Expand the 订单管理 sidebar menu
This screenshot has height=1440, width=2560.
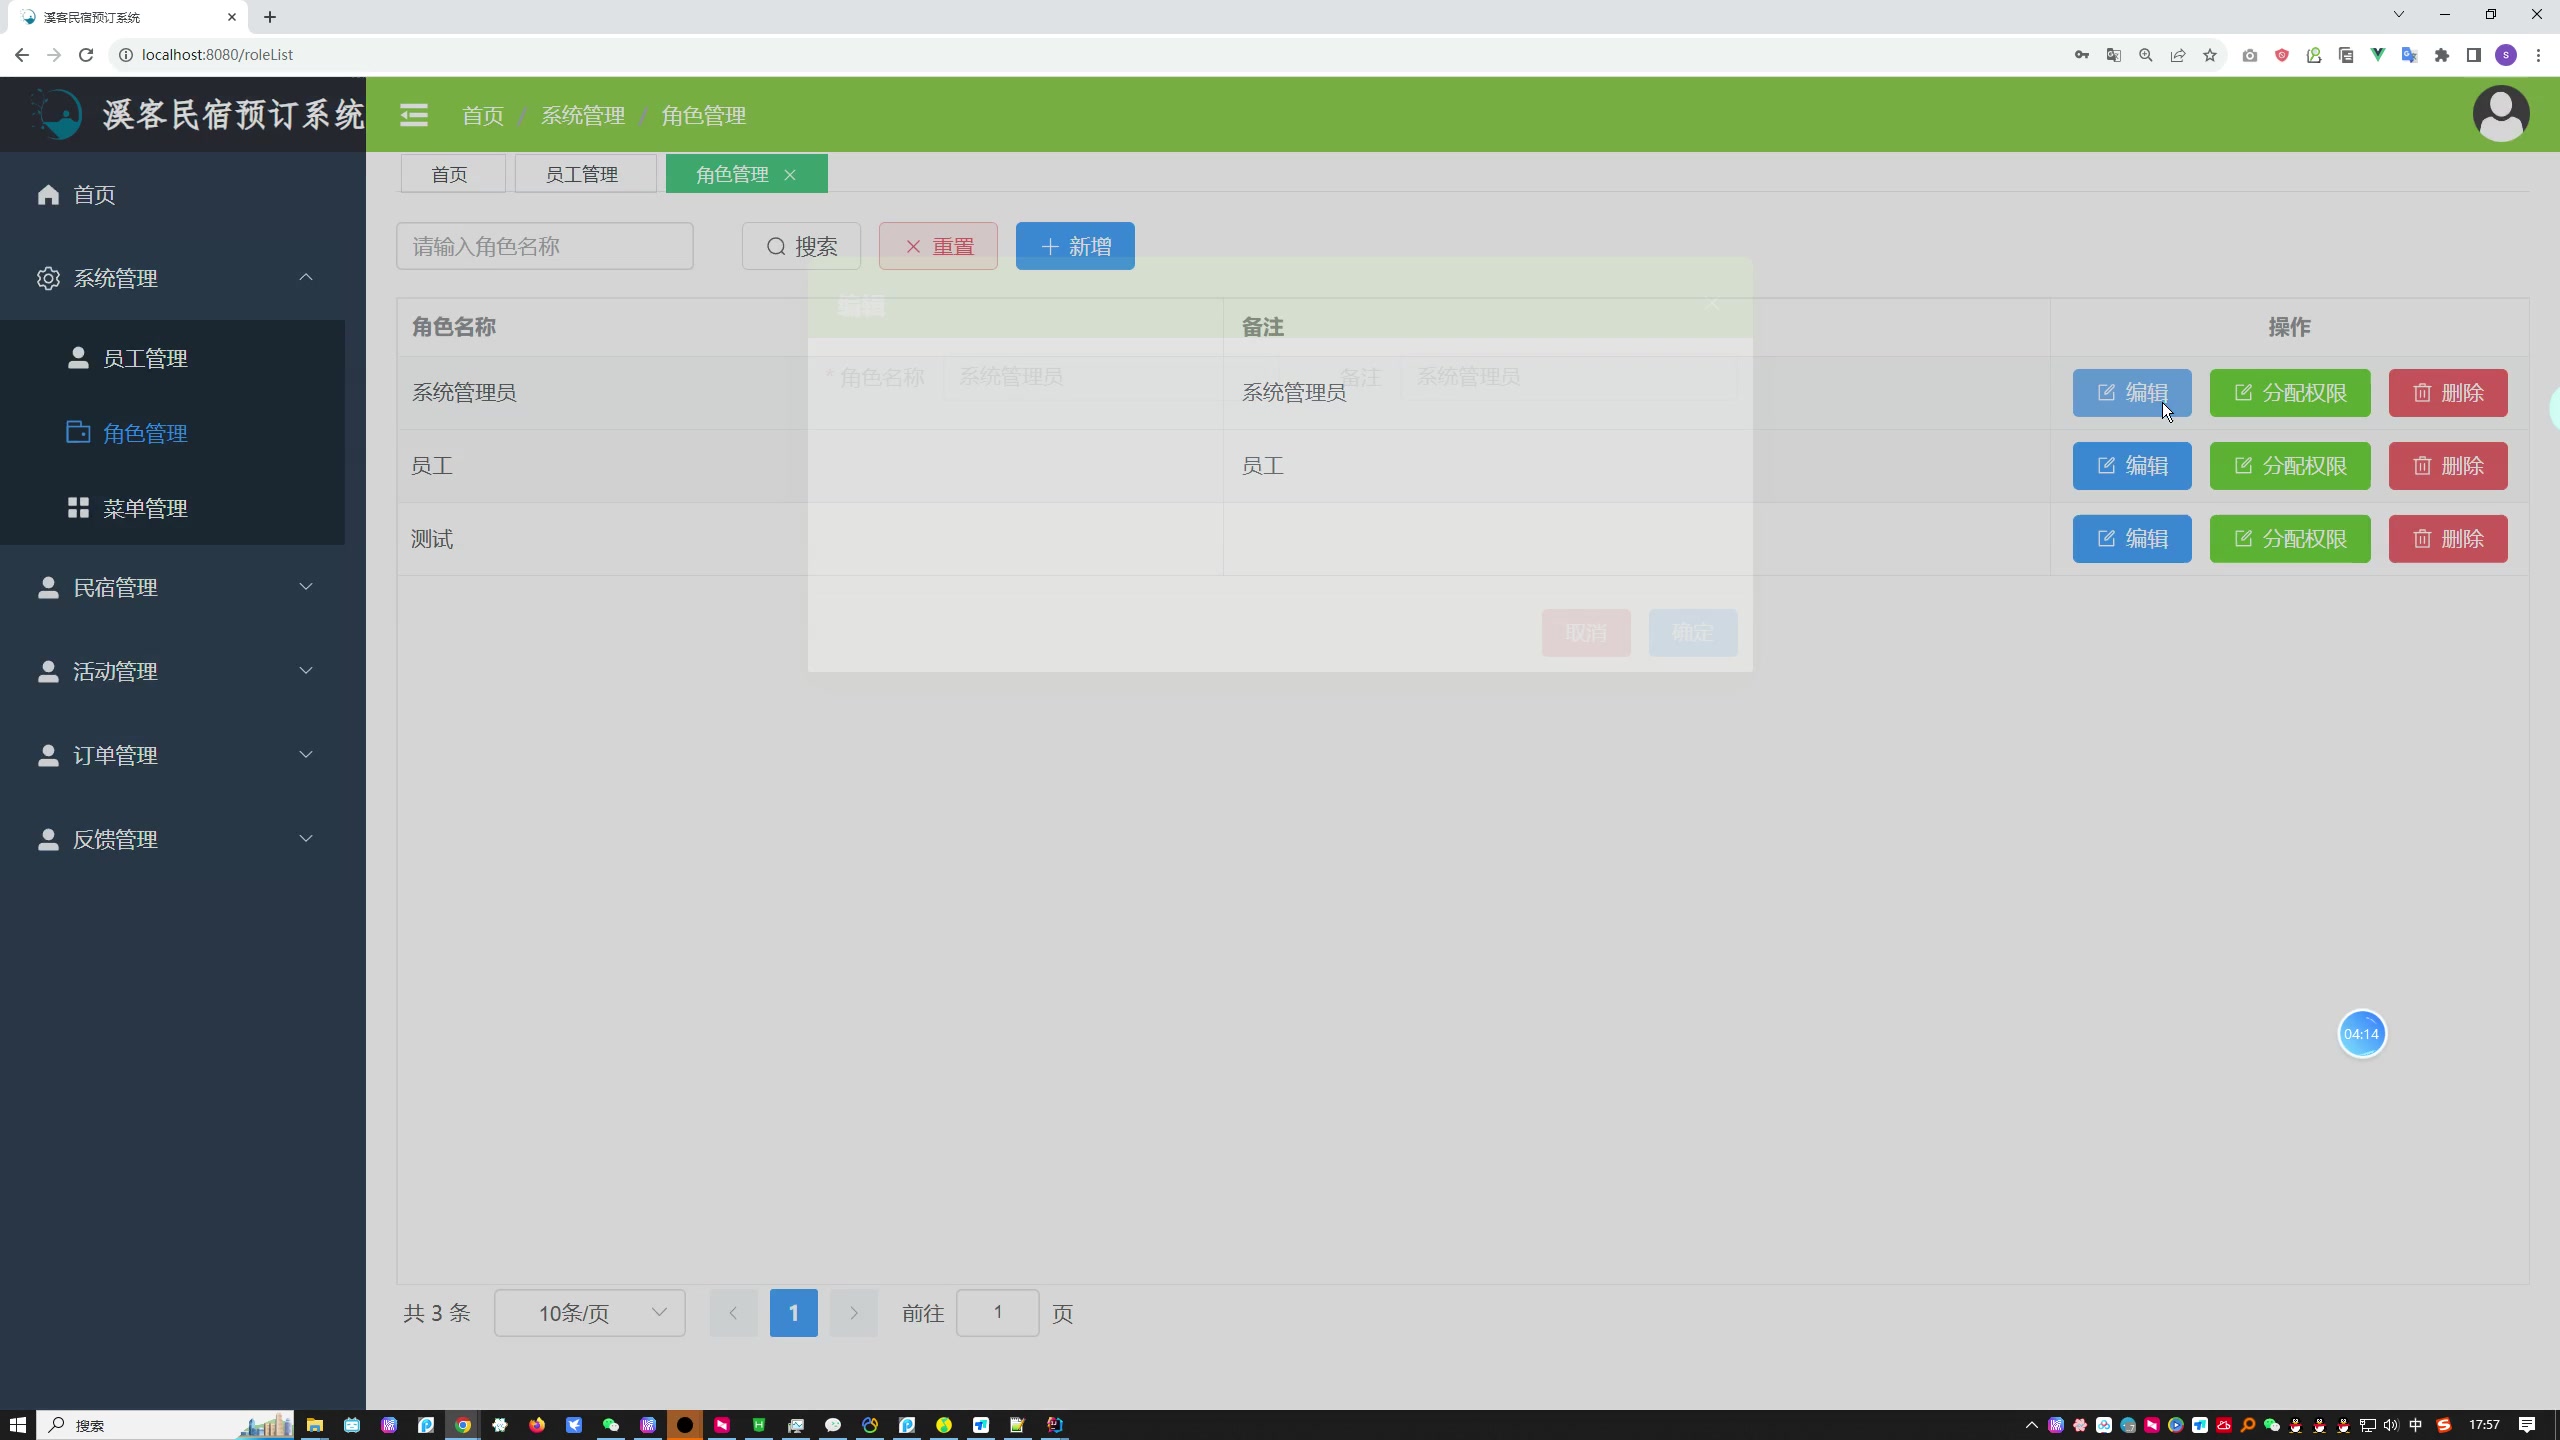coord(172,755)
